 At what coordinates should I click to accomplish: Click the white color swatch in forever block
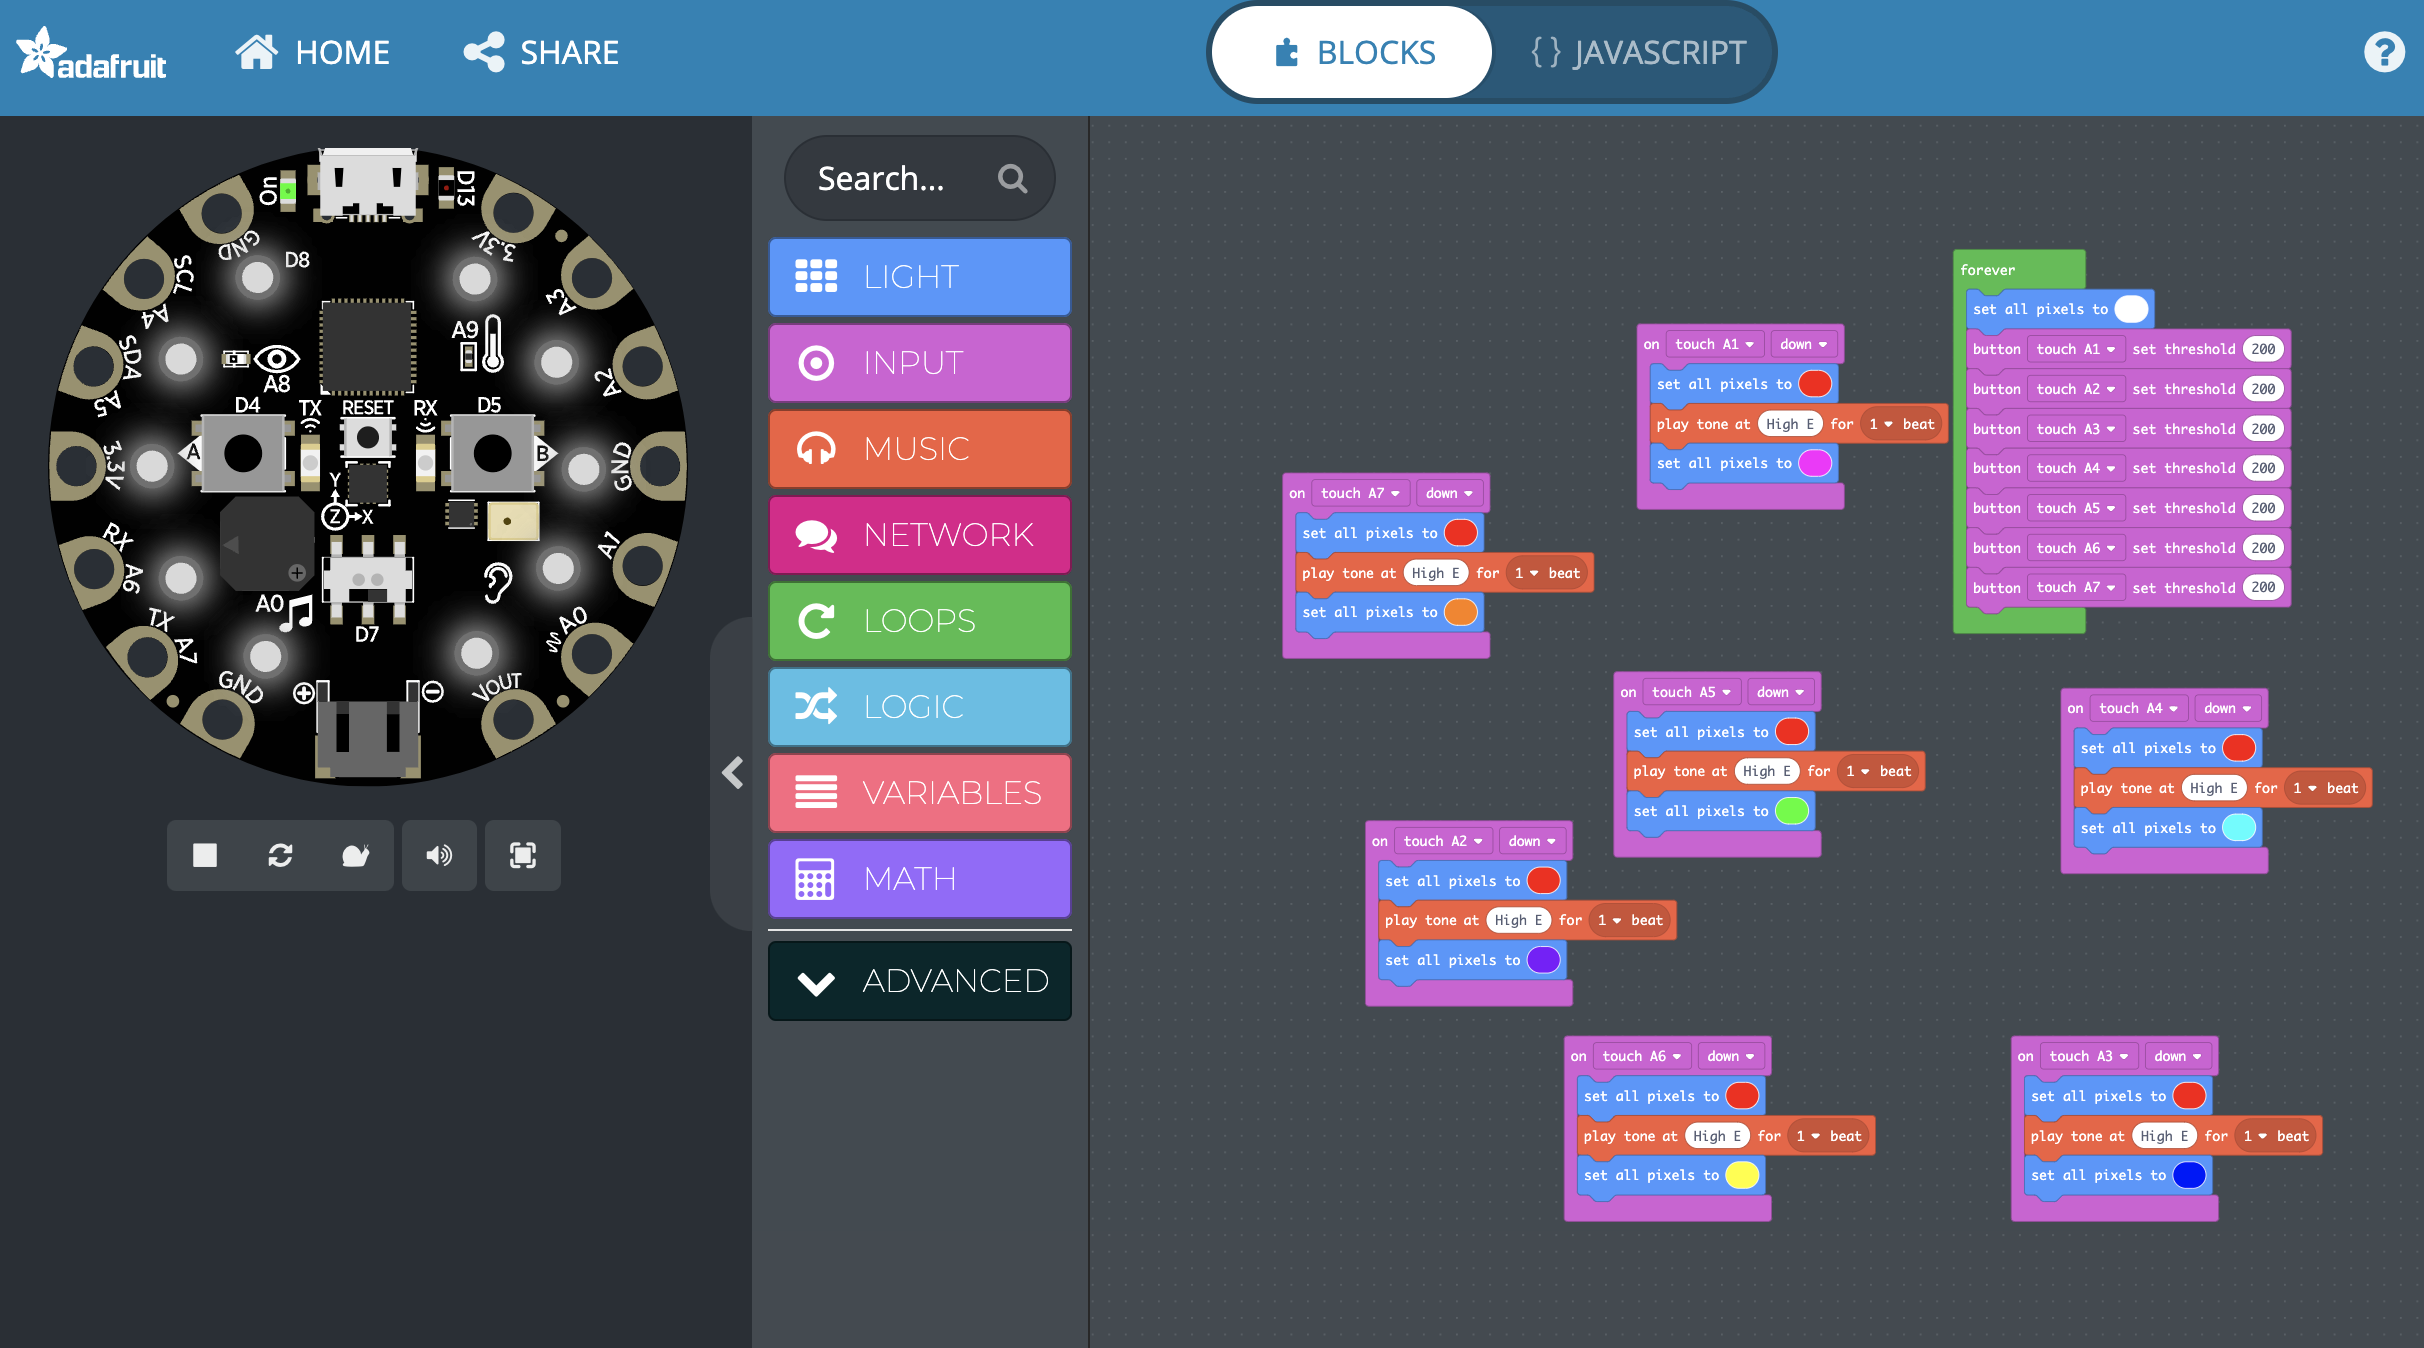[2131, 309]
